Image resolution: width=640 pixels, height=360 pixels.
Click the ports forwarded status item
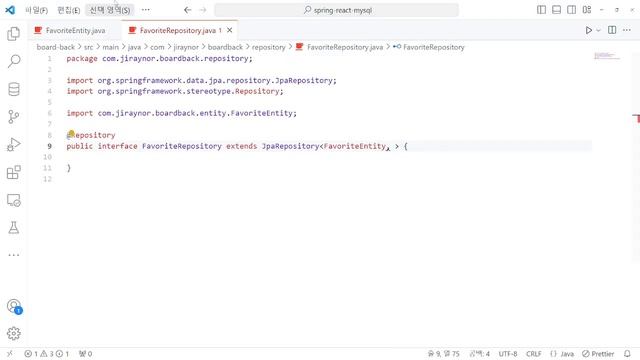pyautogui.click(x=85, y=354)
